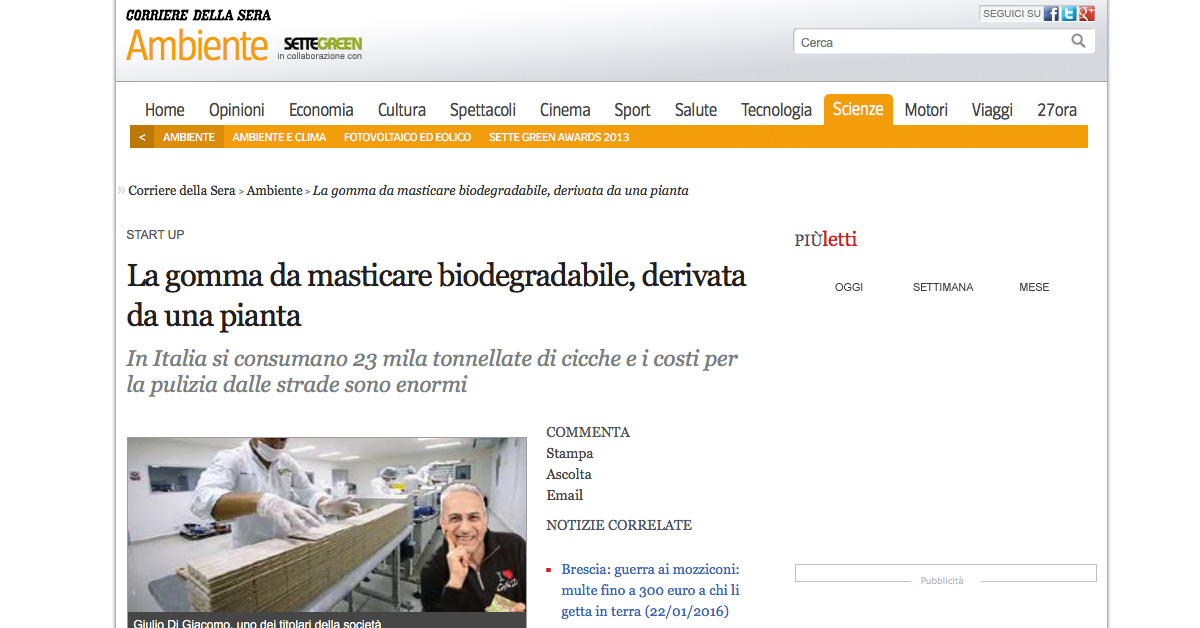Focus the Cerca search field
1200x628 pixels.
(x=930, y=42)
